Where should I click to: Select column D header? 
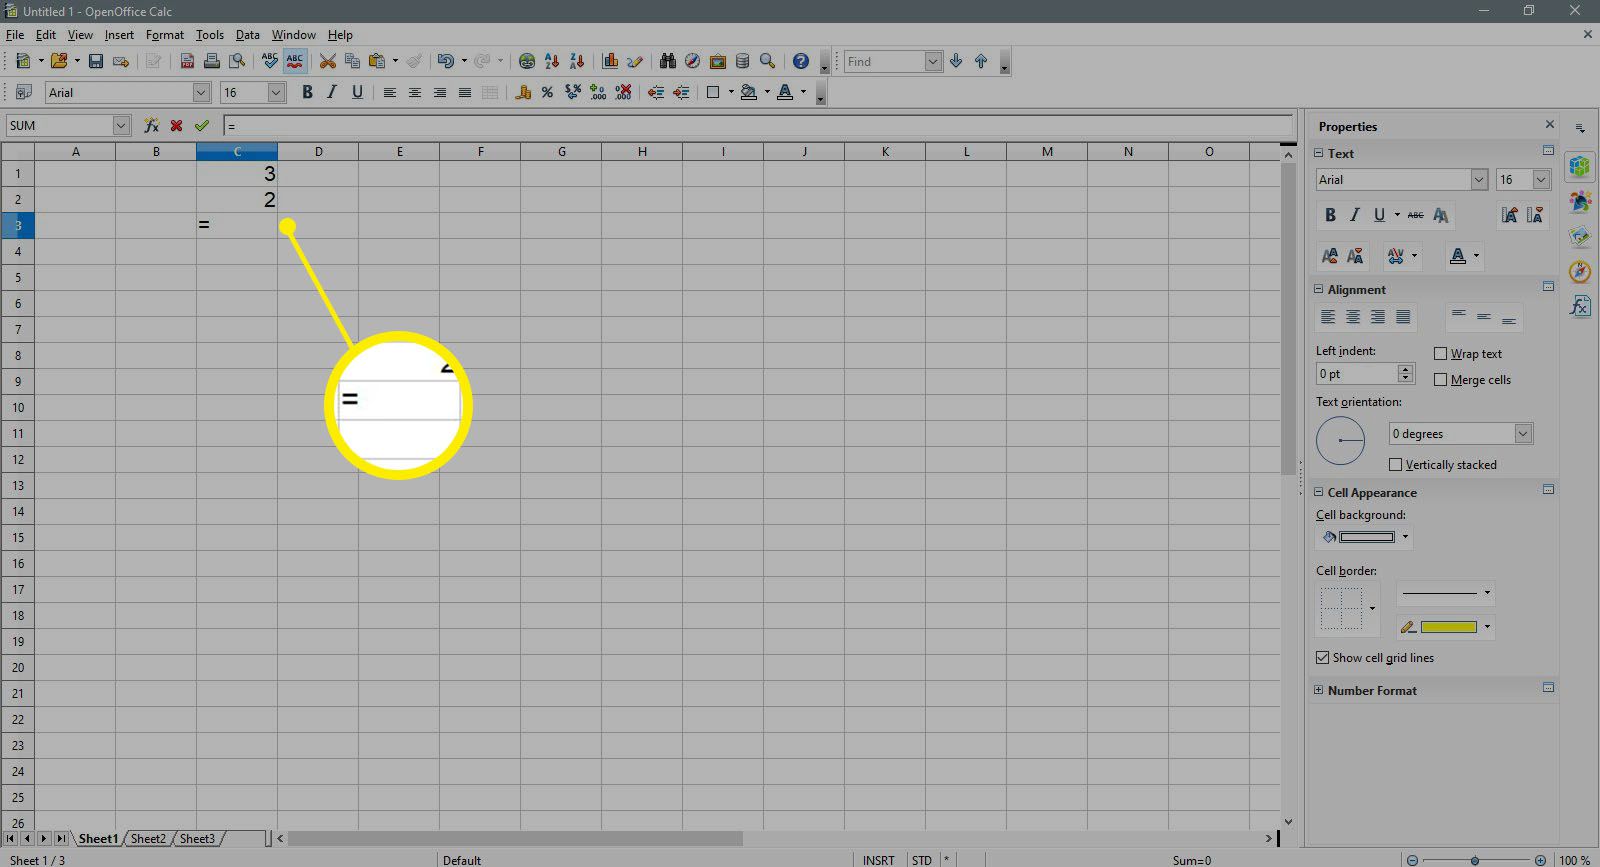click(318, 152)
